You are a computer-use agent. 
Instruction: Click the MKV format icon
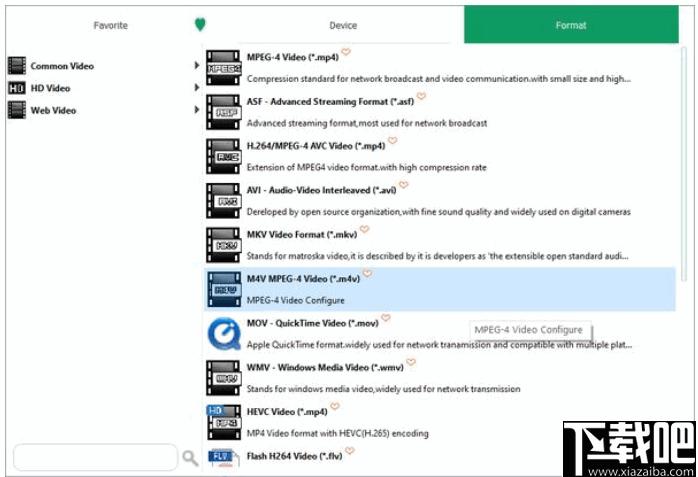point(223,245)
